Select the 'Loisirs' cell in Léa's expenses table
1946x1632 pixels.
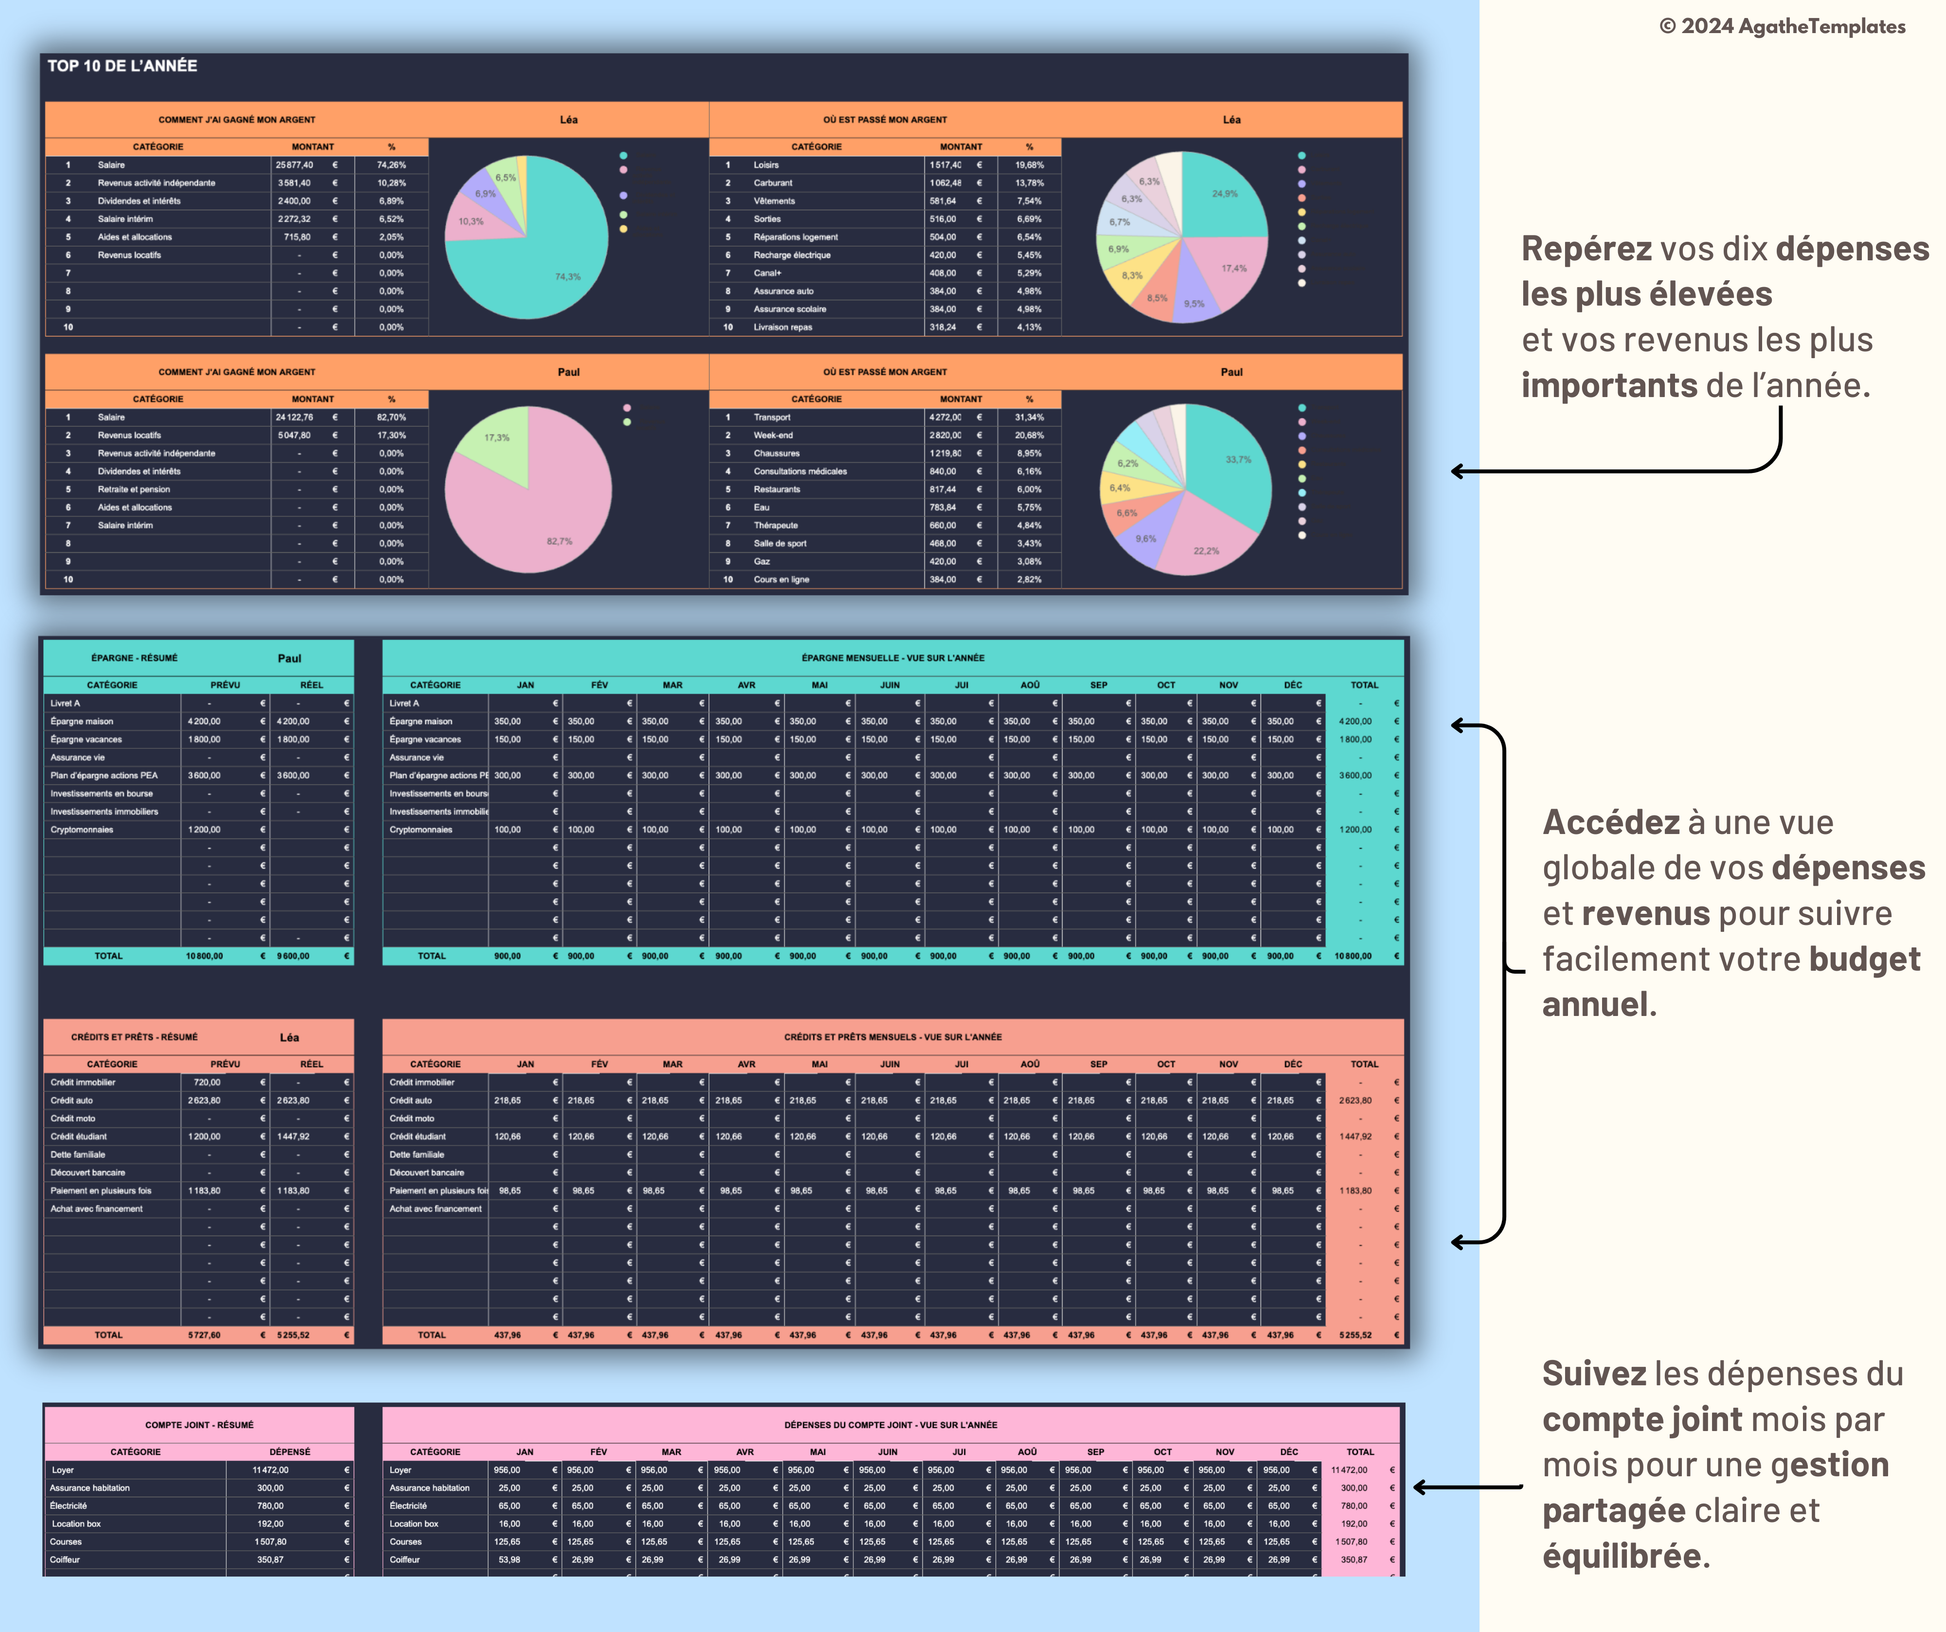[766, 165]
